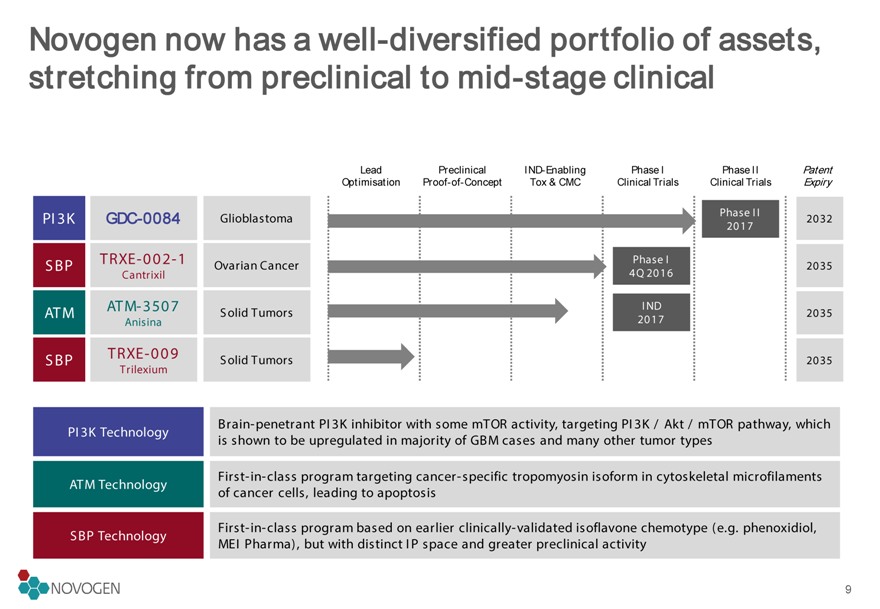The image size is (880, 609).
Task: Click the Phase II 2017 milestone box
Action: [x=740, y=219]
